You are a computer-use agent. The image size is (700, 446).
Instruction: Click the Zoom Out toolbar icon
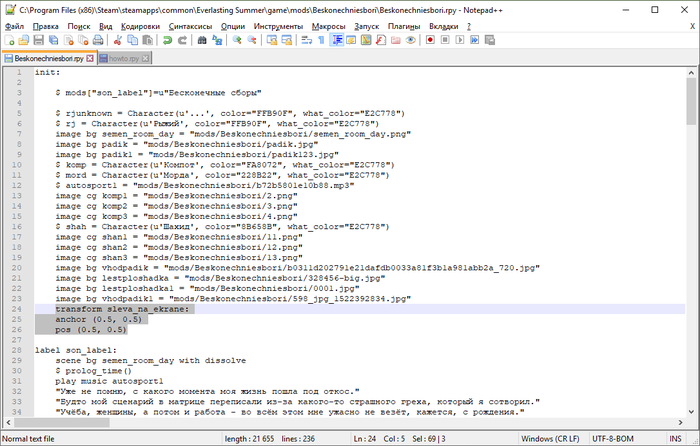[x=252, y=40]
